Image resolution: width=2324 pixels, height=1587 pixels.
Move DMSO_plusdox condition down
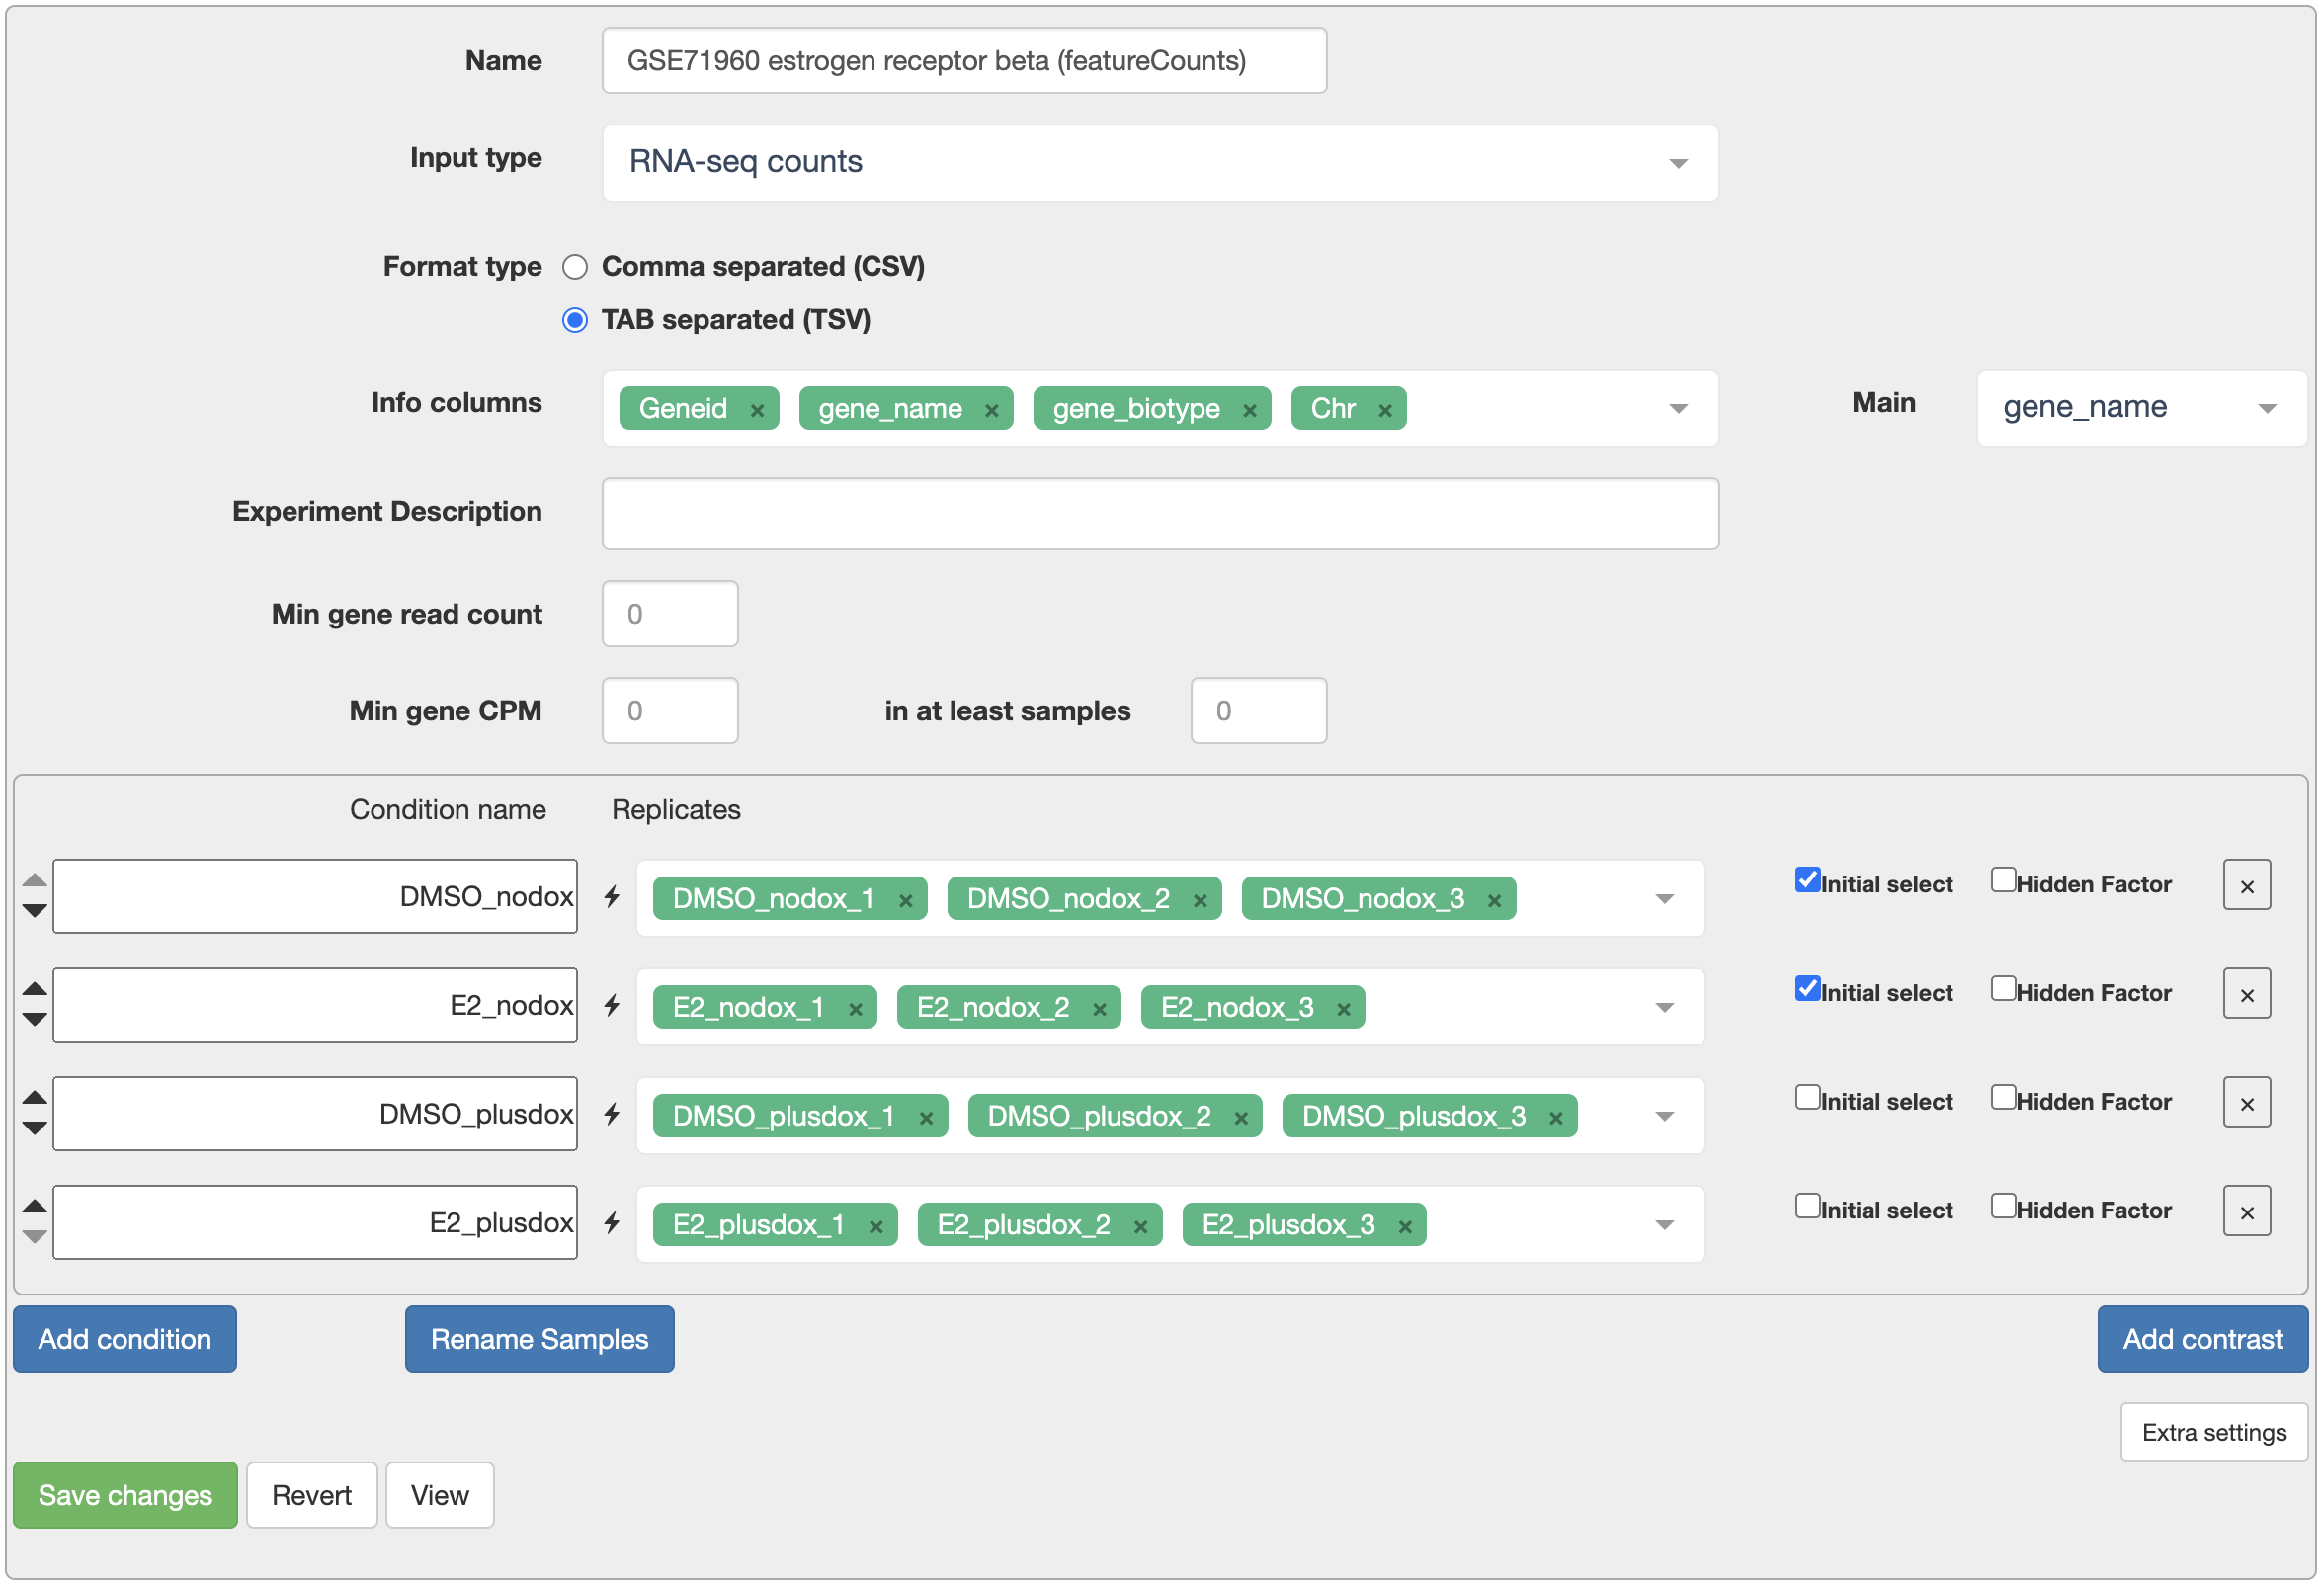coord(34,1129)
